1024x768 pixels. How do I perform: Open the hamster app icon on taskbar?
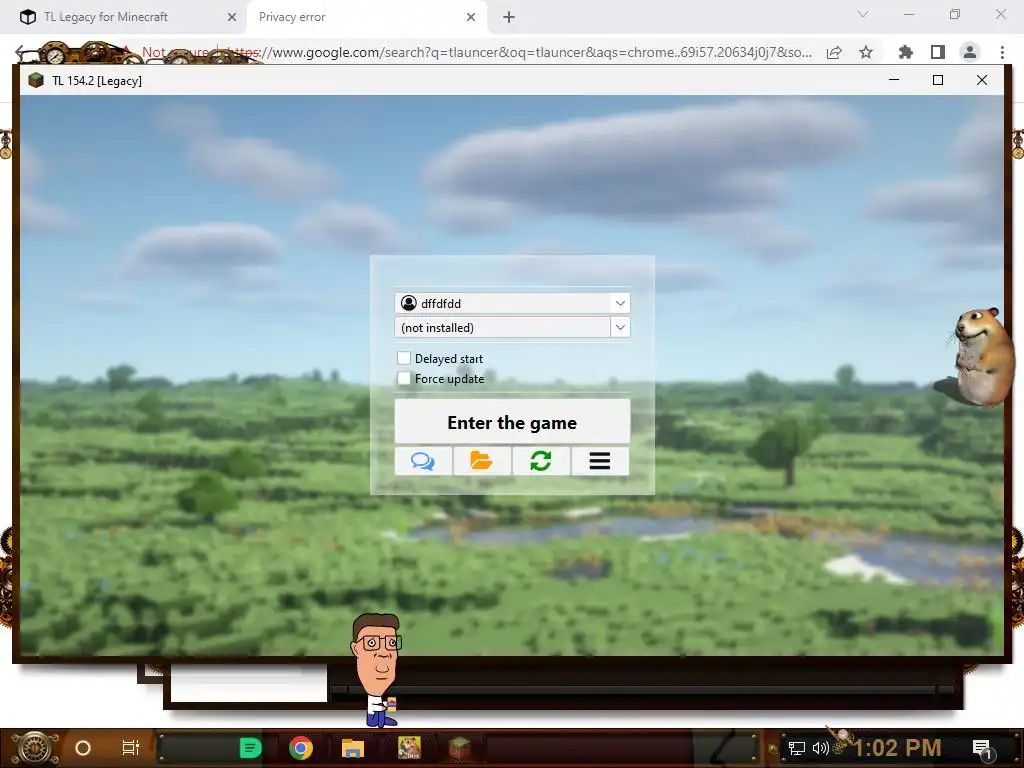click(x=409, y=748)
